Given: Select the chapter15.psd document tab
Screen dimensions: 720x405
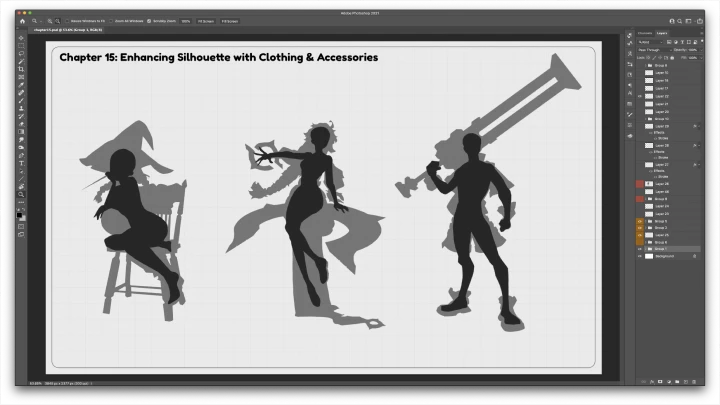Looking at the screenshot, I should pyautogui.click(x=68, y=30).
